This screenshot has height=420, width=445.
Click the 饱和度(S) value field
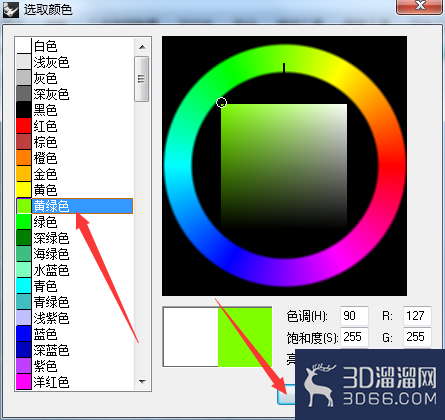point(354,337)
